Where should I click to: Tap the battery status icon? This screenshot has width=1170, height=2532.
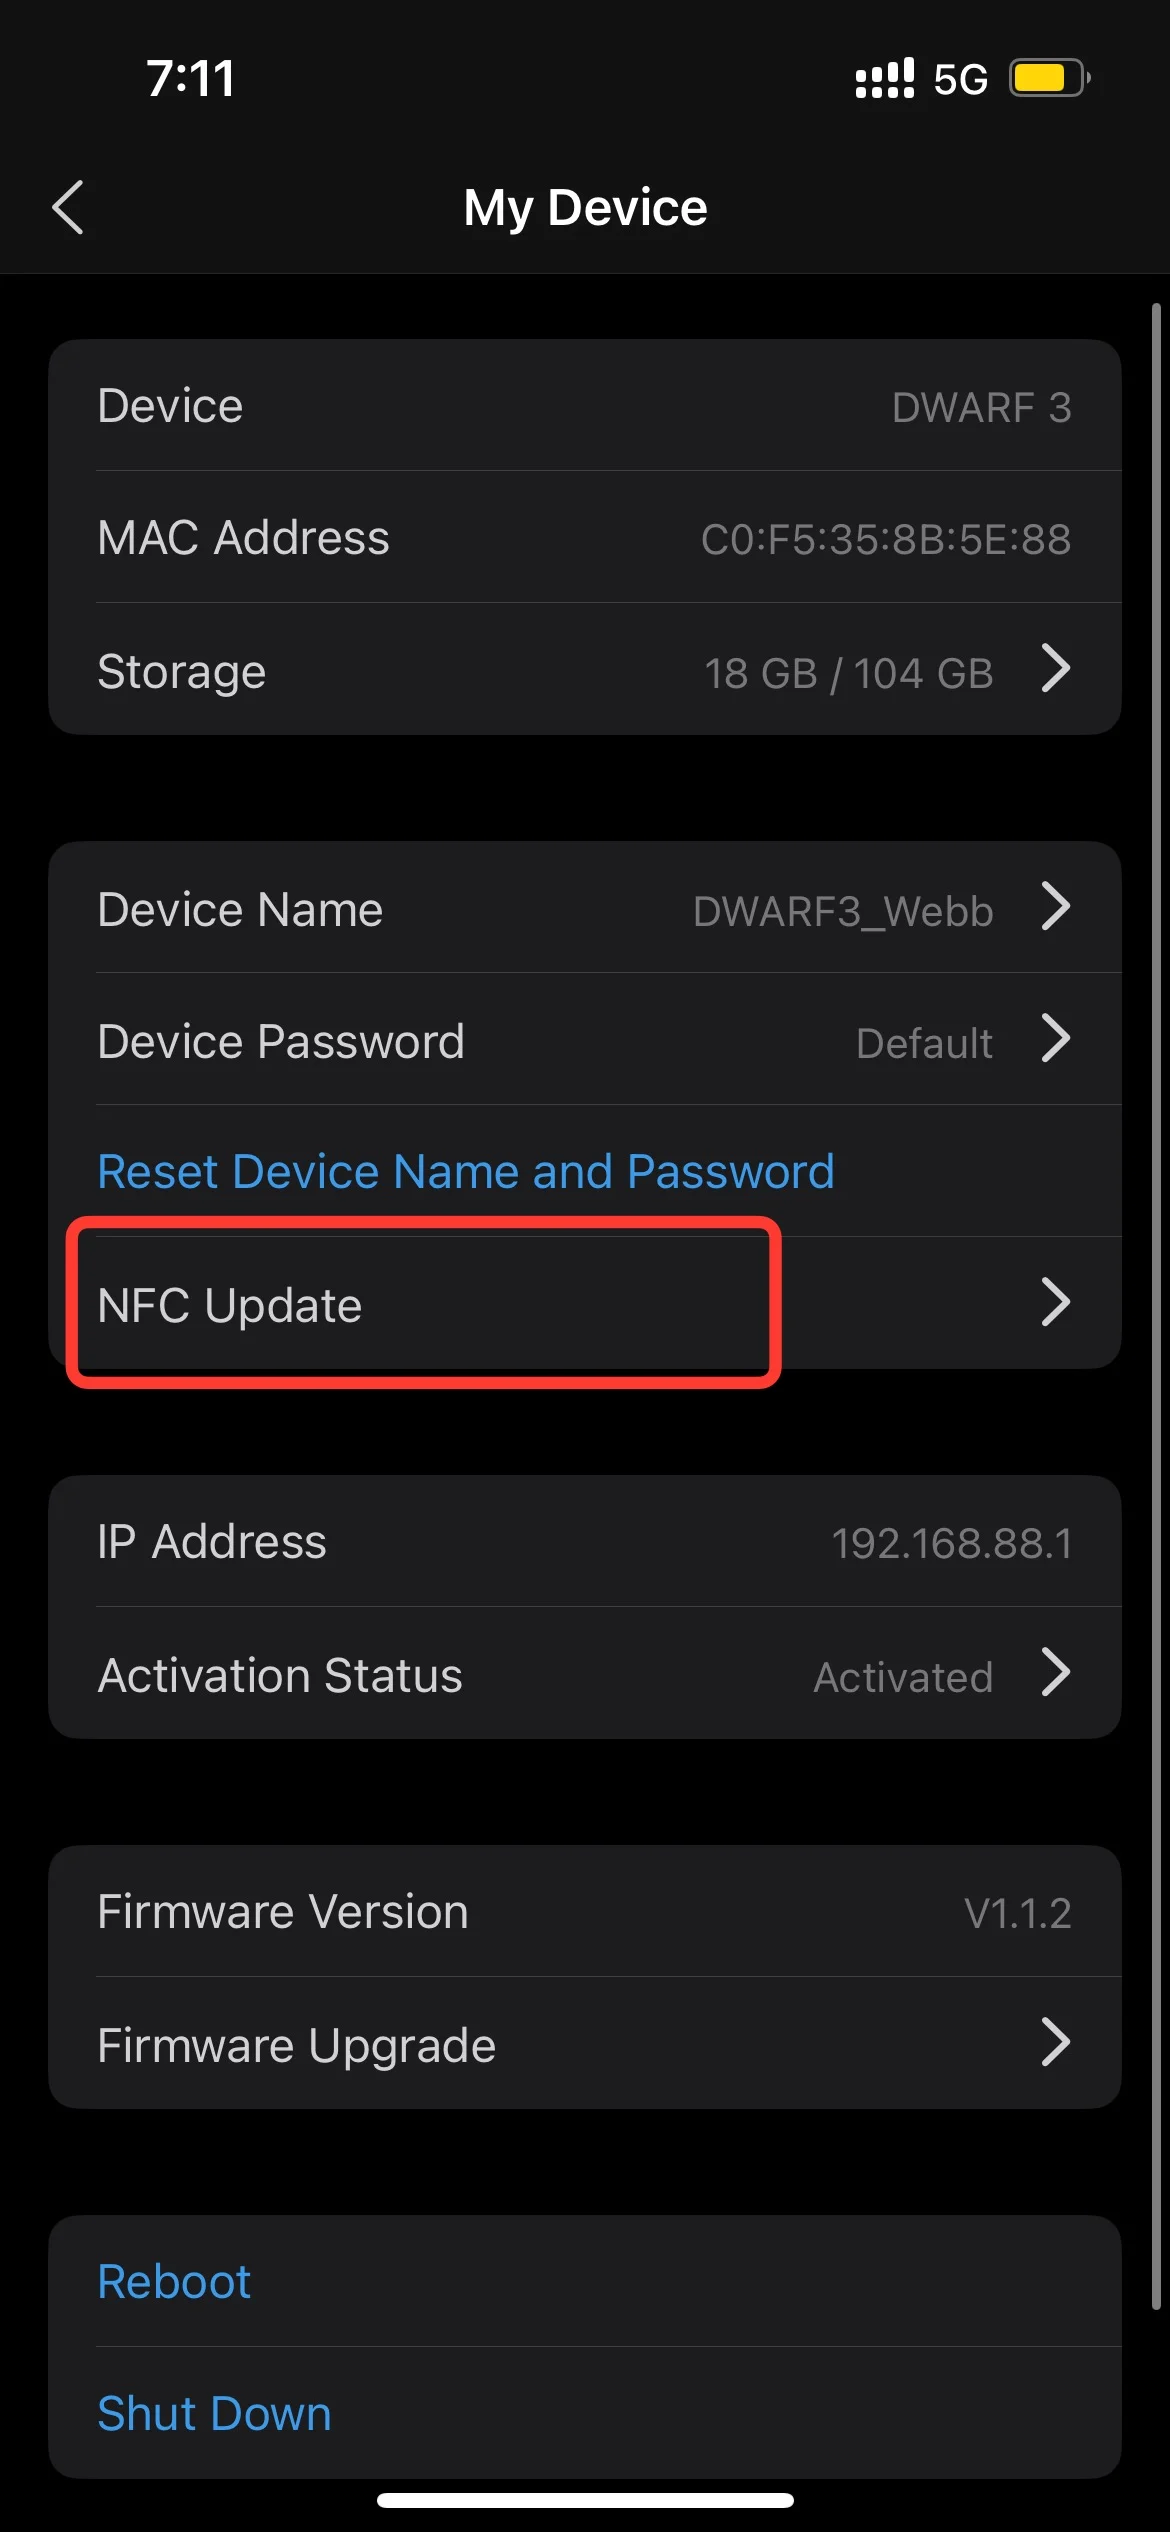1048,78
